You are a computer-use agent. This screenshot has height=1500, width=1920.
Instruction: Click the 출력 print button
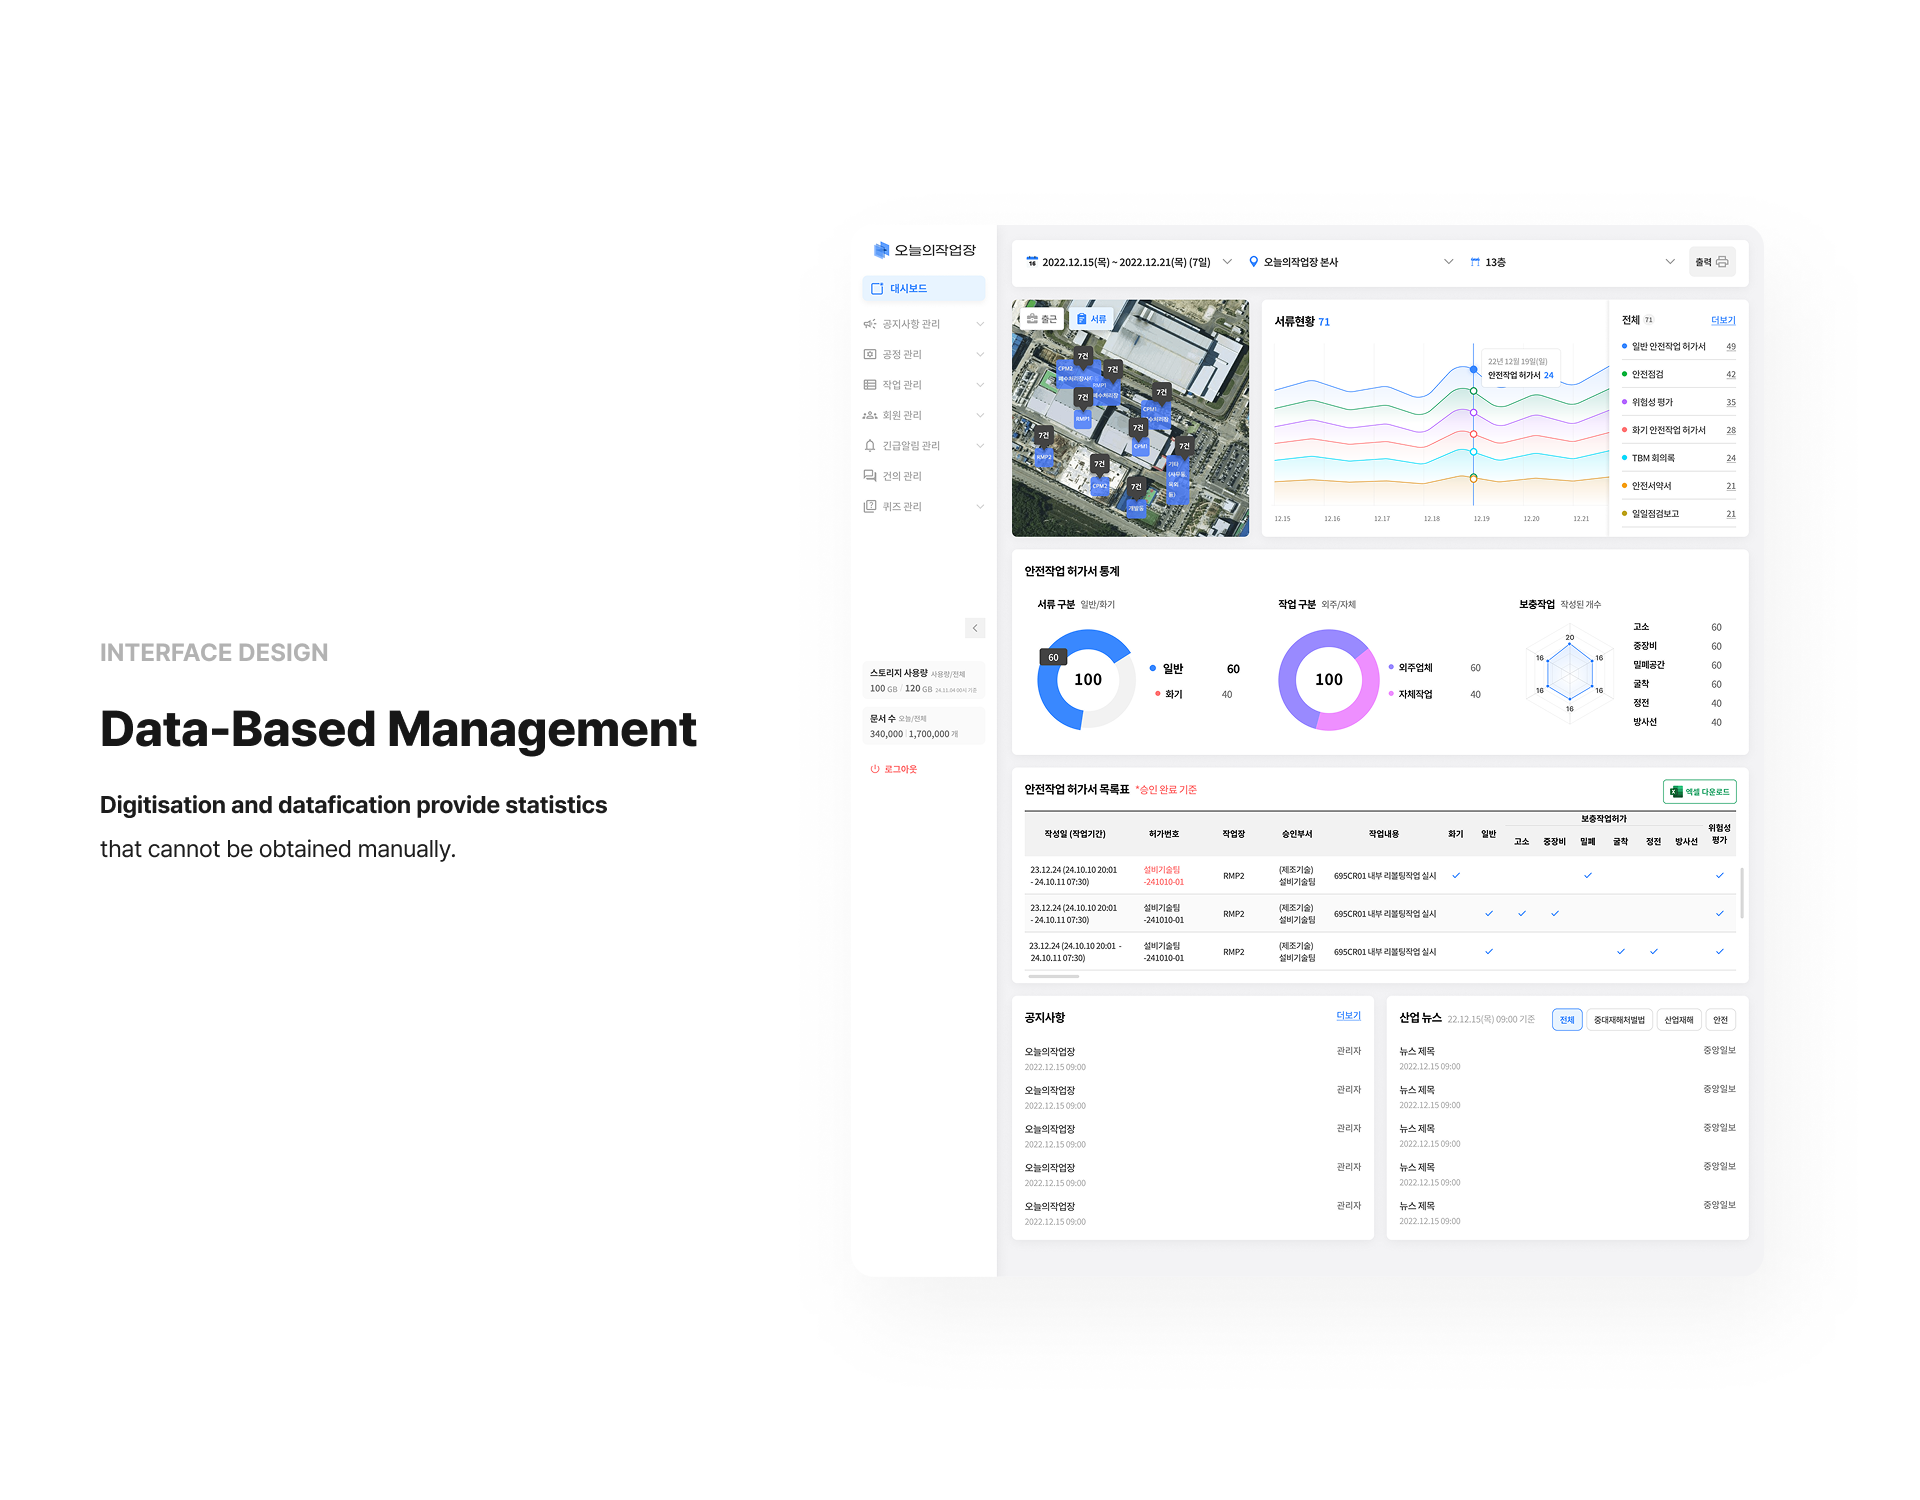(1711, 262)
